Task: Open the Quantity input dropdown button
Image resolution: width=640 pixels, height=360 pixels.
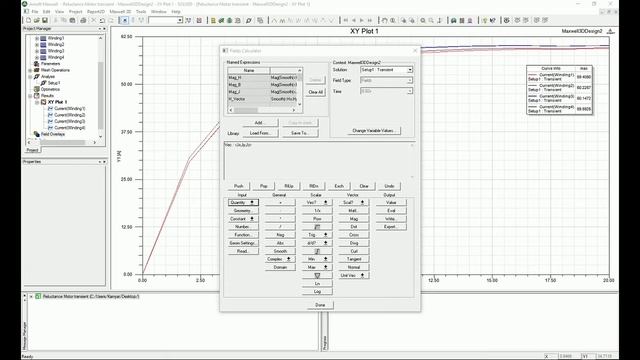Action: click(243, 202)
